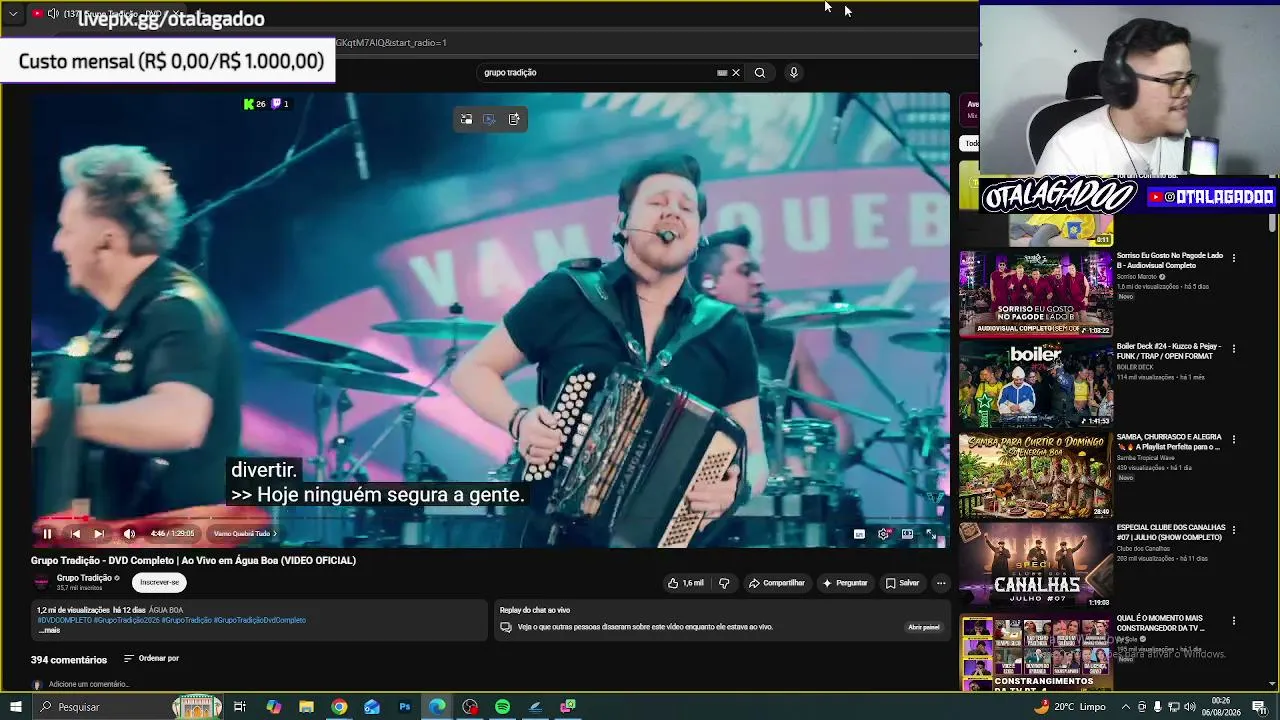Open Copilot from the taskbar
The height and width of the screenshot is (720, 1280).
(x=274, y=707)
